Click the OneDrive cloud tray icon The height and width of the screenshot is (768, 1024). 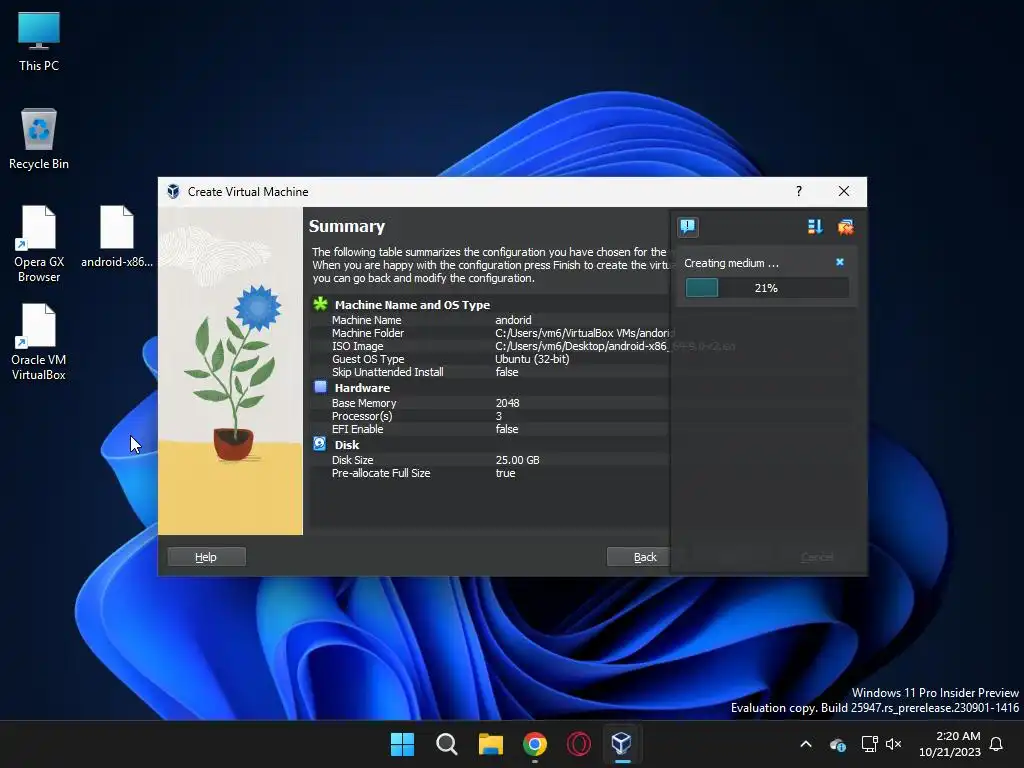pos(838,744)
